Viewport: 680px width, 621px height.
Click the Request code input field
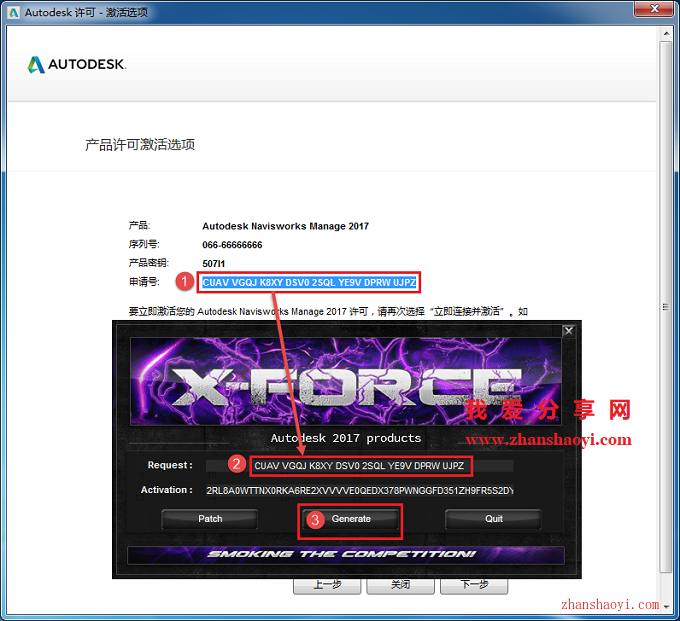(x=360, y=466)
